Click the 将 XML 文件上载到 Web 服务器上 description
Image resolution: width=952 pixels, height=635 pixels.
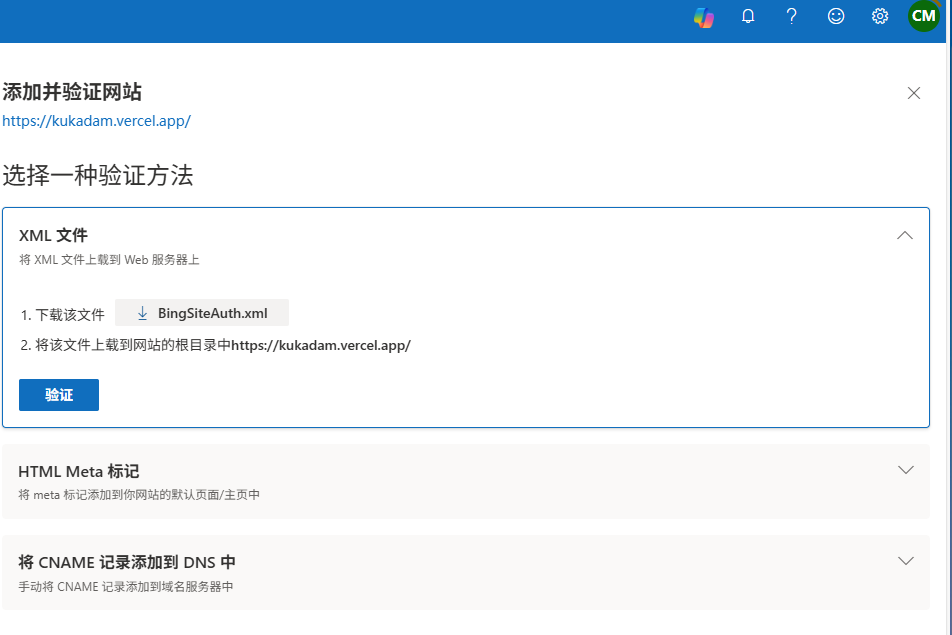(109, 260)
